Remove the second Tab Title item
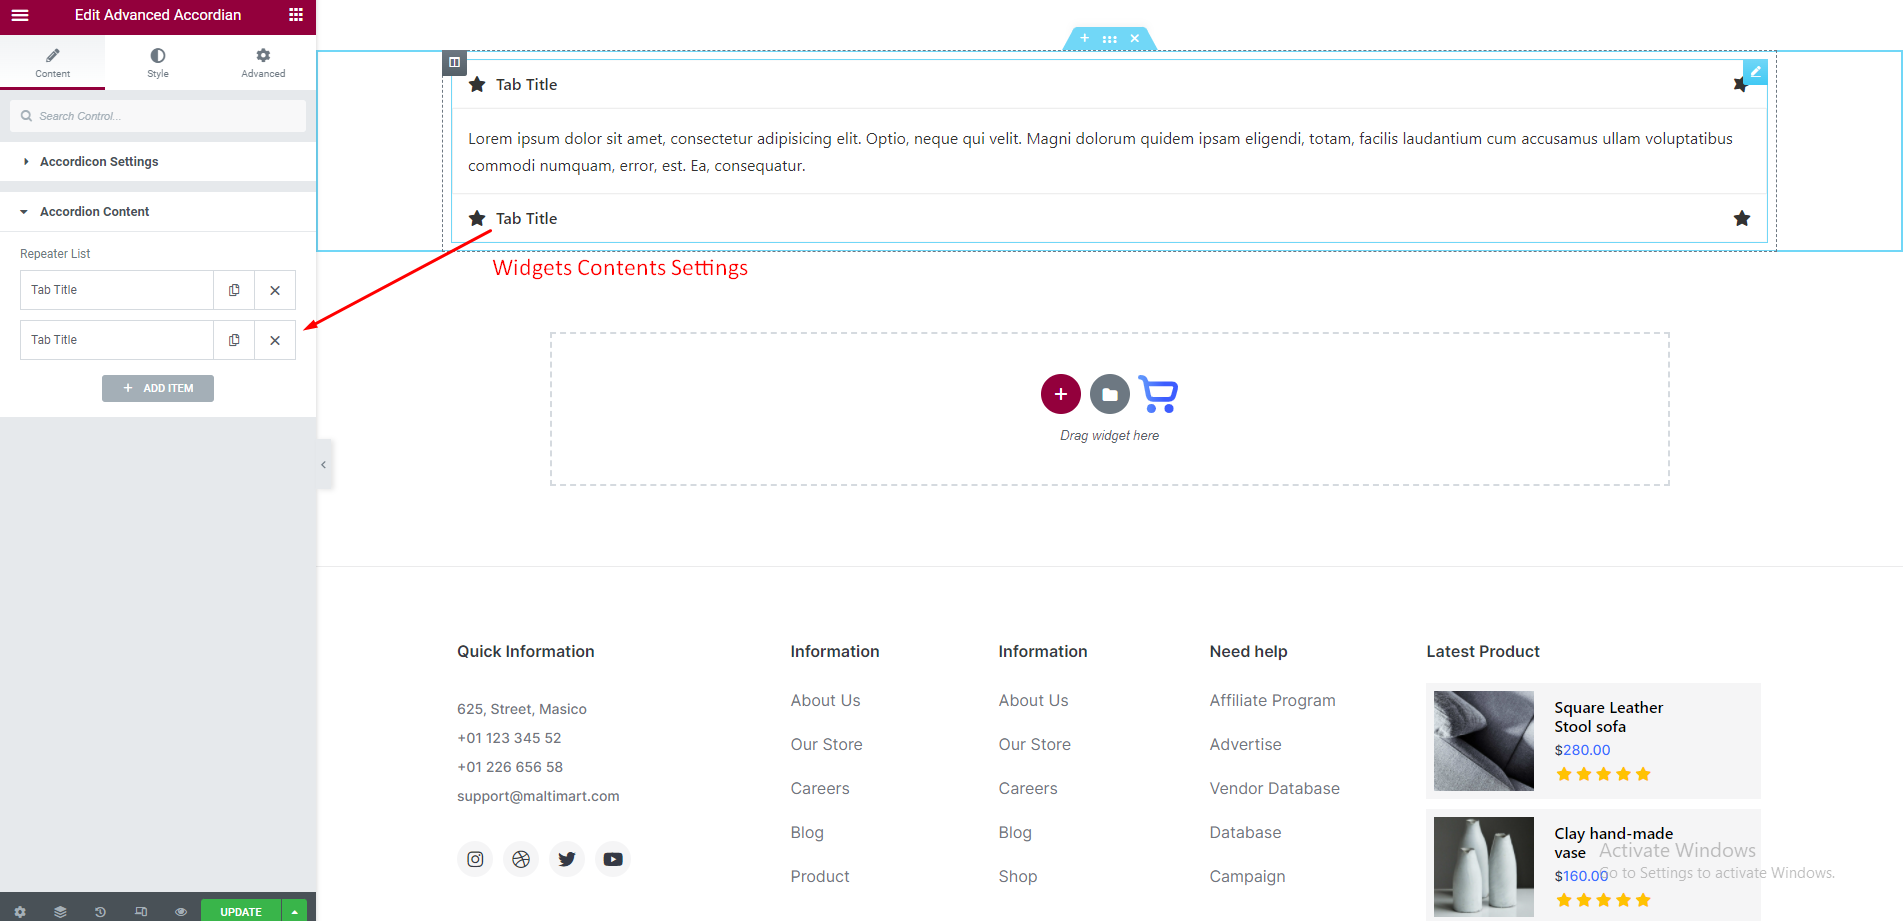This screenshot has height=921, width=1903. pos(275,340)
